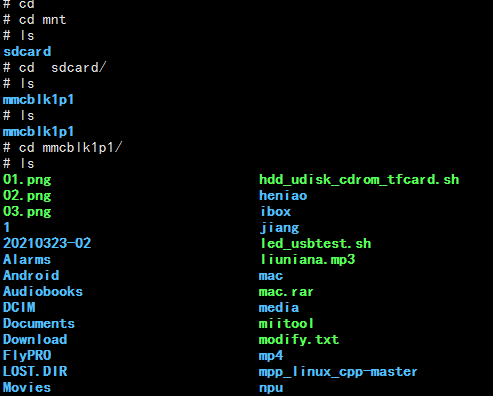Click the Documents directory name

click(x=39, y=323)
